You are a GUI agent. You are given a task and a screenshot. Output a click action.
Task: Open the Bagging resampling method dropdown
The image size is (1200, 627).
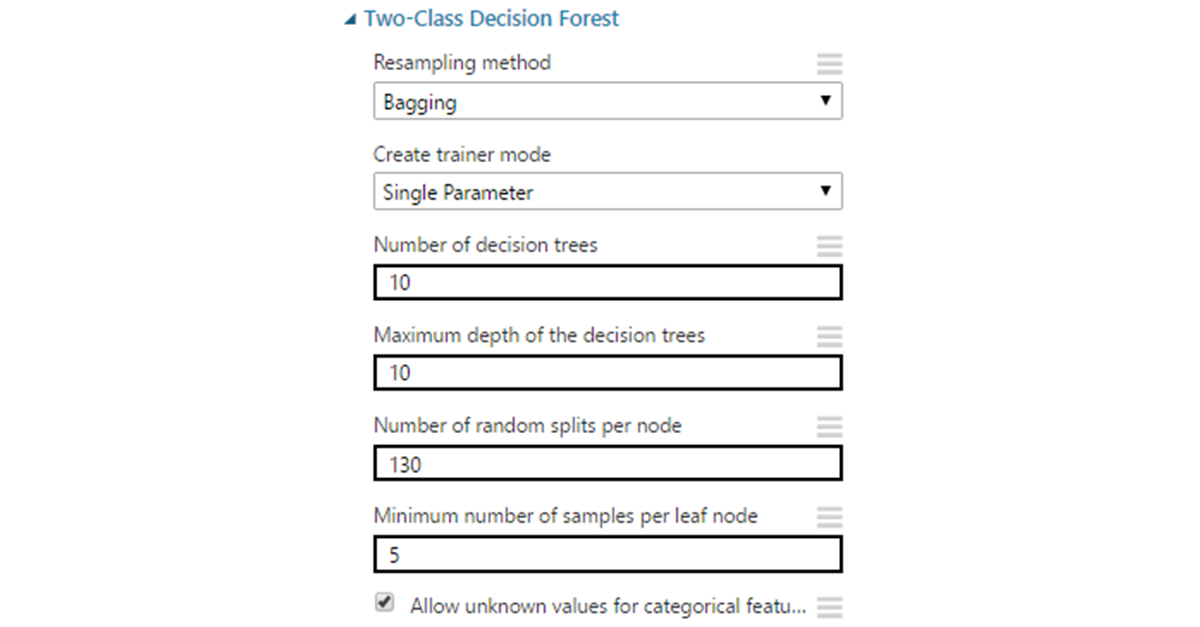coord(608,102)
